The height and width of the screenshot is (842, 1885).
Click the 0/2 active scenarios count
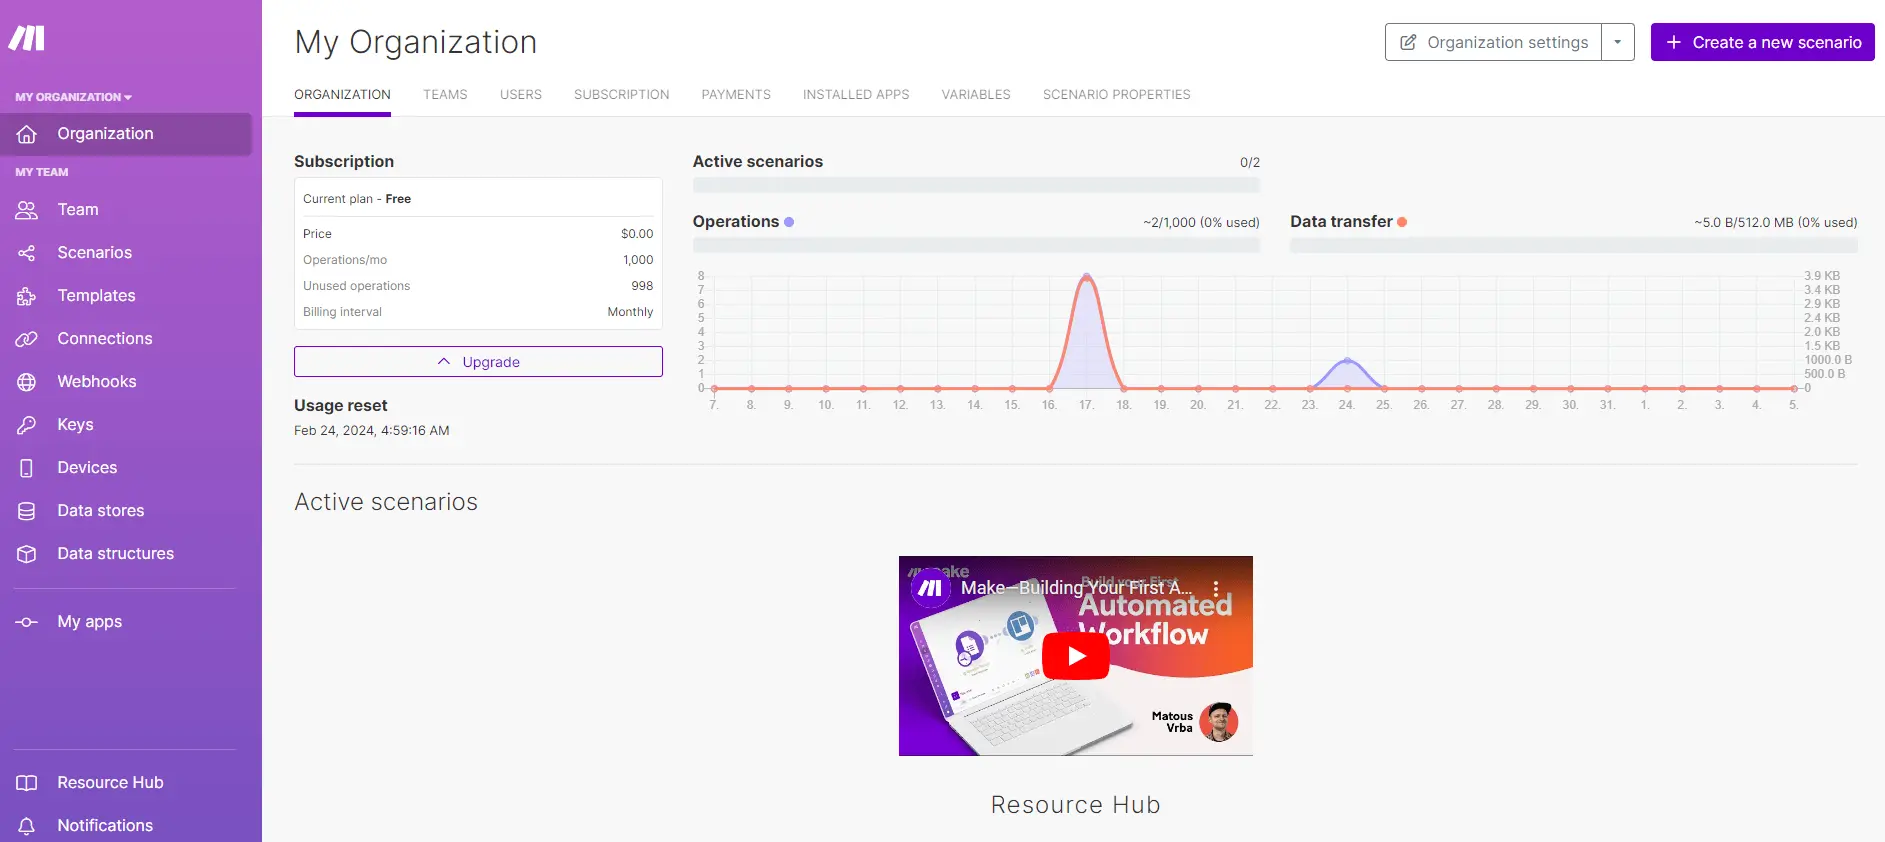pyautogui.click(x=1250, y=162)
